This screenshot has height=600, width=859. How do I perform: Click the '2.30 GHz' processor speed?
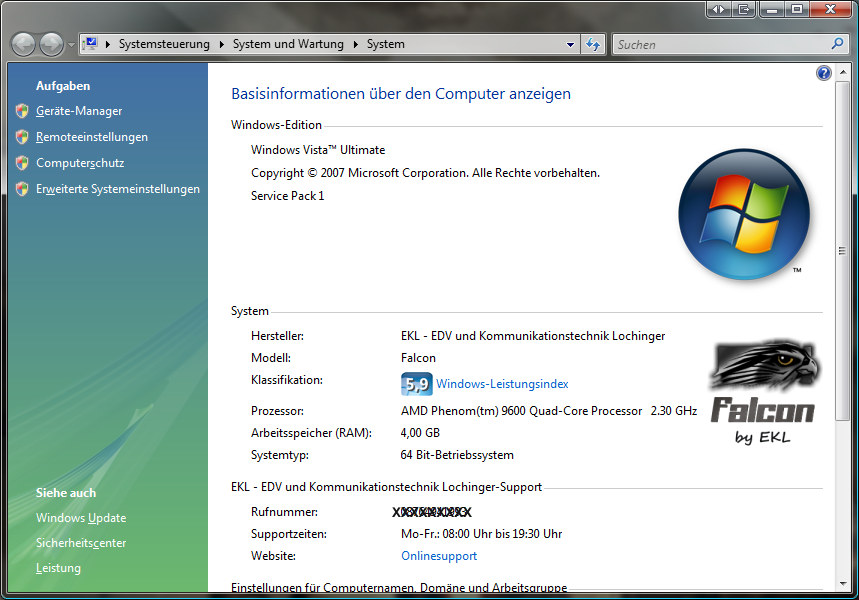click(674, 411)
